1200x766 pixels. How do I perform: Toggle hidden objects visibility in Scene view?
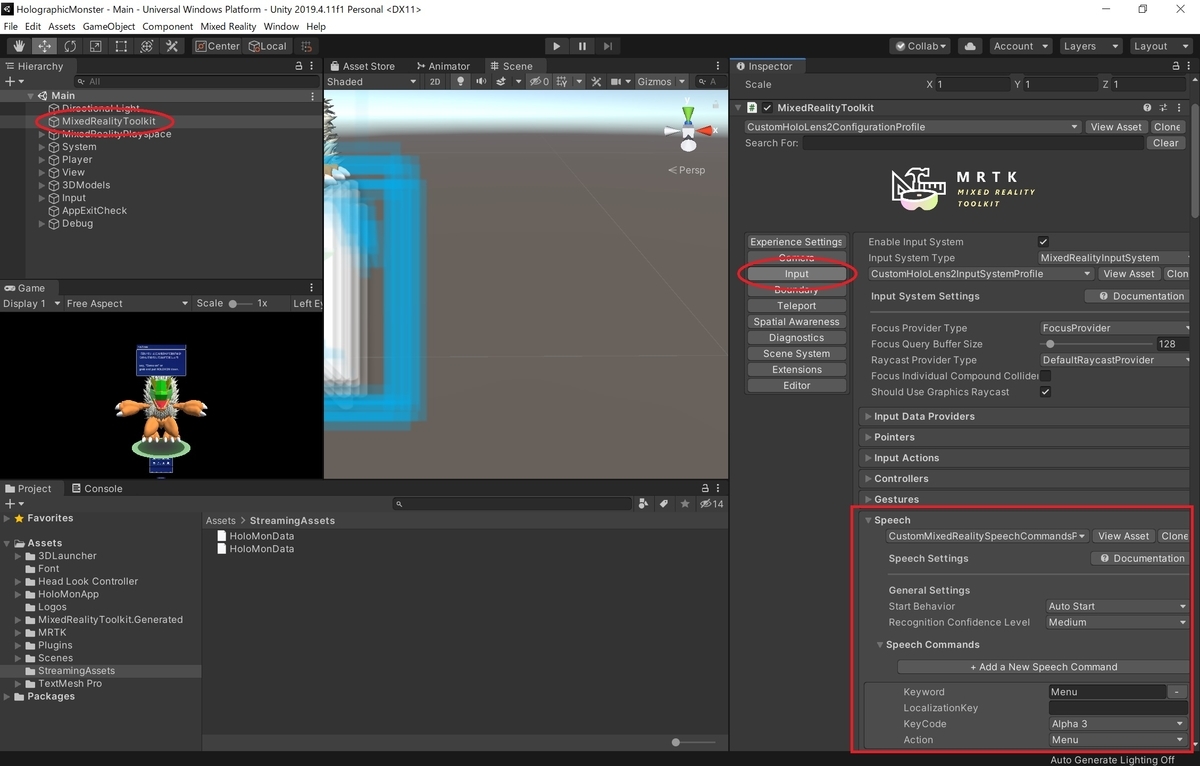pos(538,82)
